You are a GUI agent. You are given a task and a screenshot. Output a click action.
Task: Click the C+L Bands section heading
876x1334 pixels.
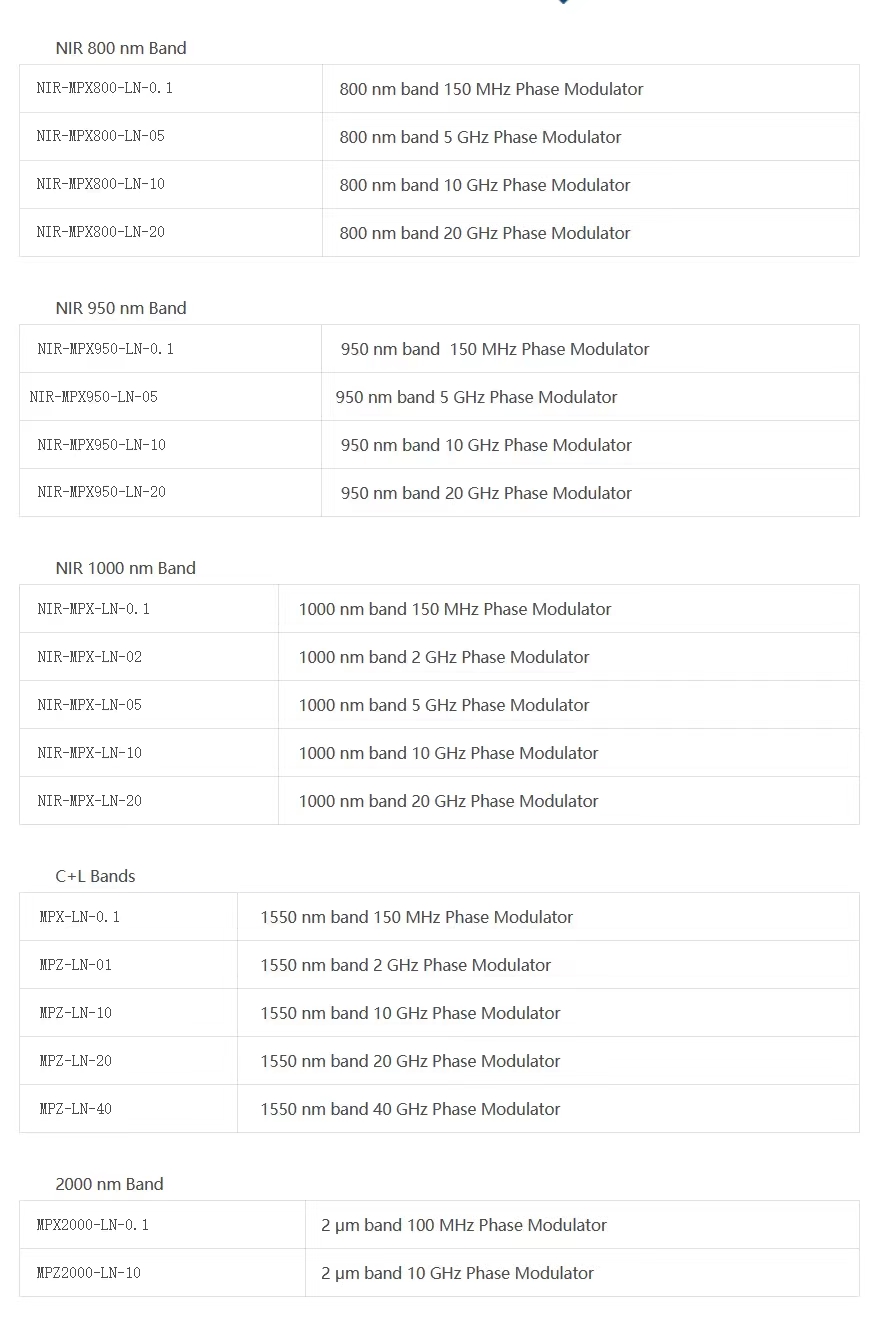pos(95,876)
